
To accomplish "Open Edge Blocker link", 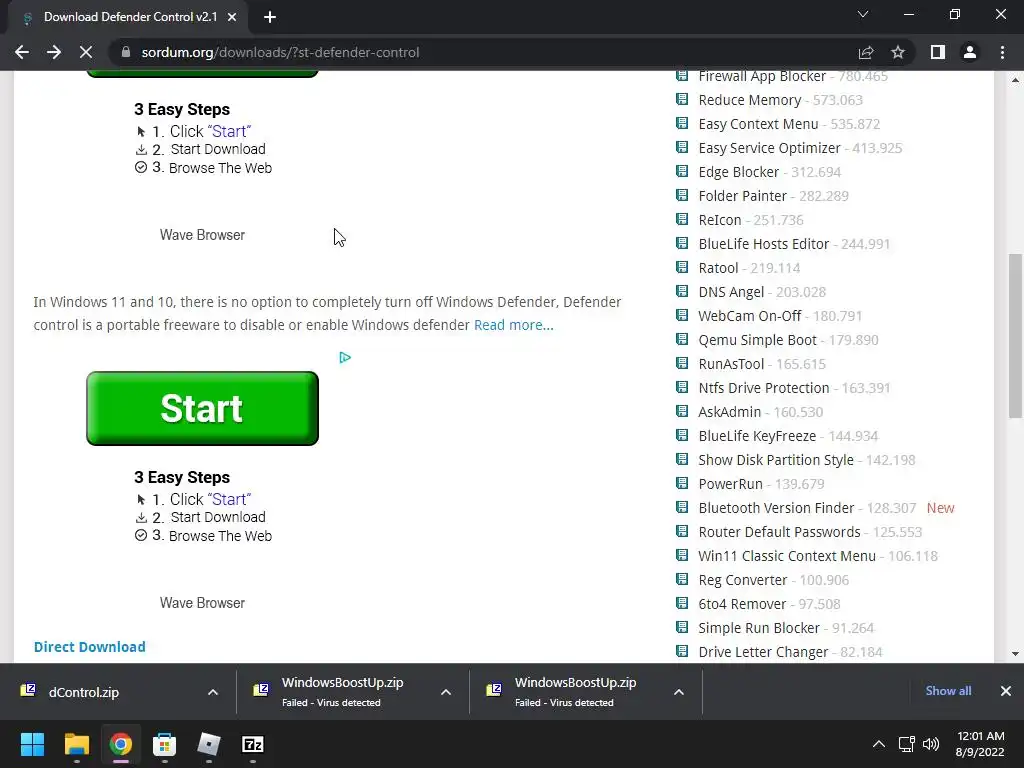I will [x=738, y=172].
